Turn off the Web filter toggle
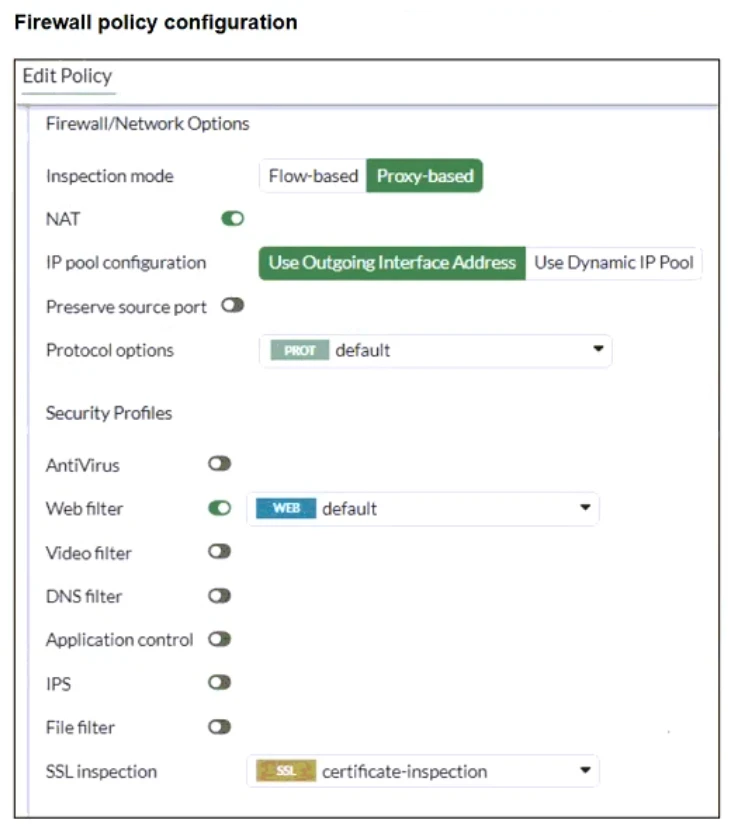The width and height of the screenshot is (734, 831). [219, 508]
